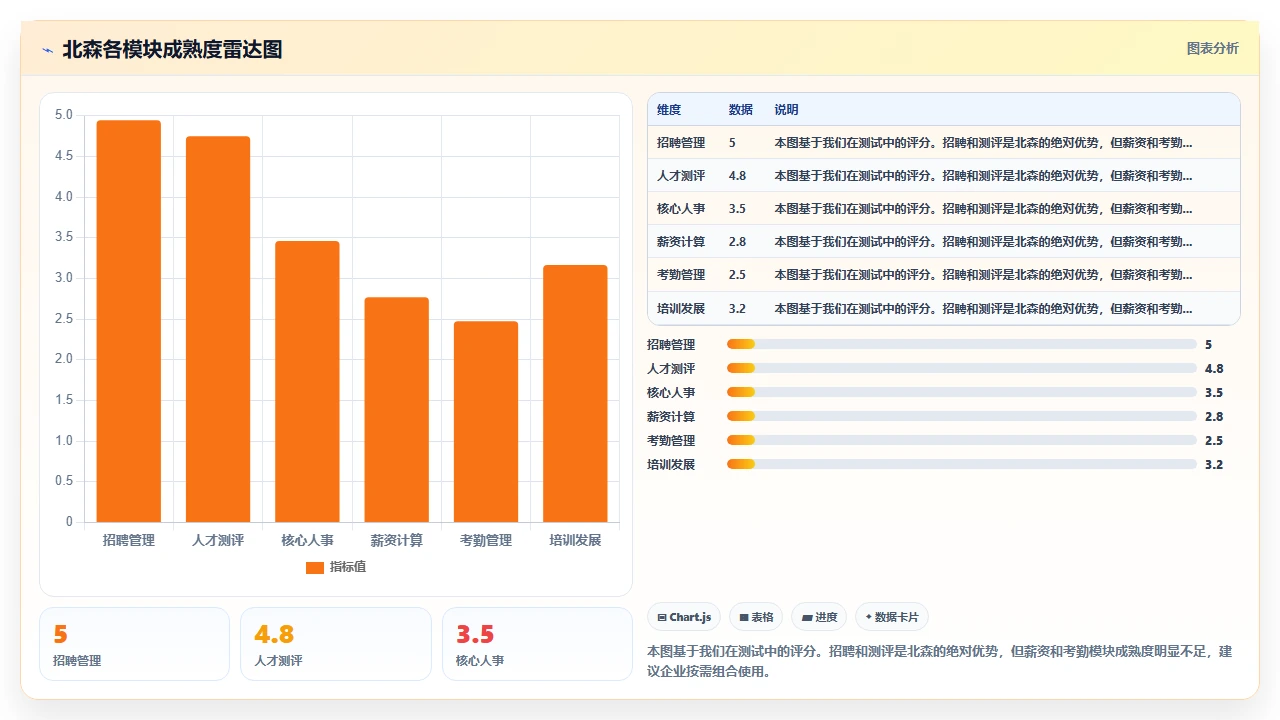
Task: Click the value 3.2 next to 培训发展 progress
Action: [1214, 464]
